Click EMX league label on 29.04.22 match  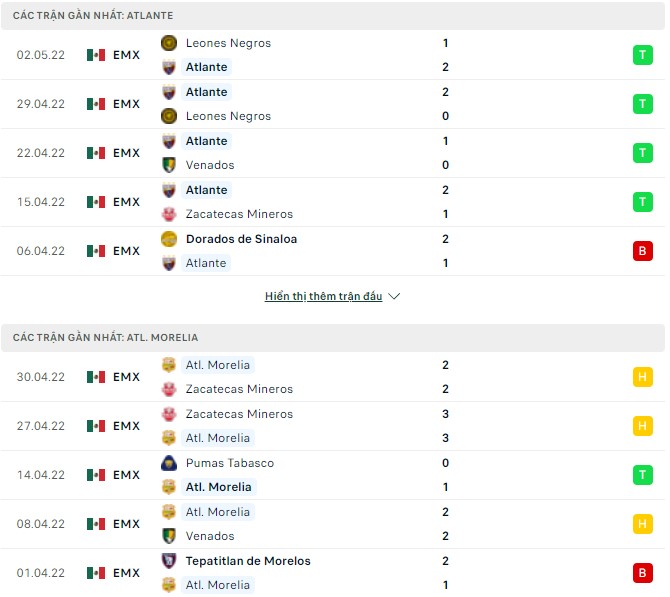point(127,104)
